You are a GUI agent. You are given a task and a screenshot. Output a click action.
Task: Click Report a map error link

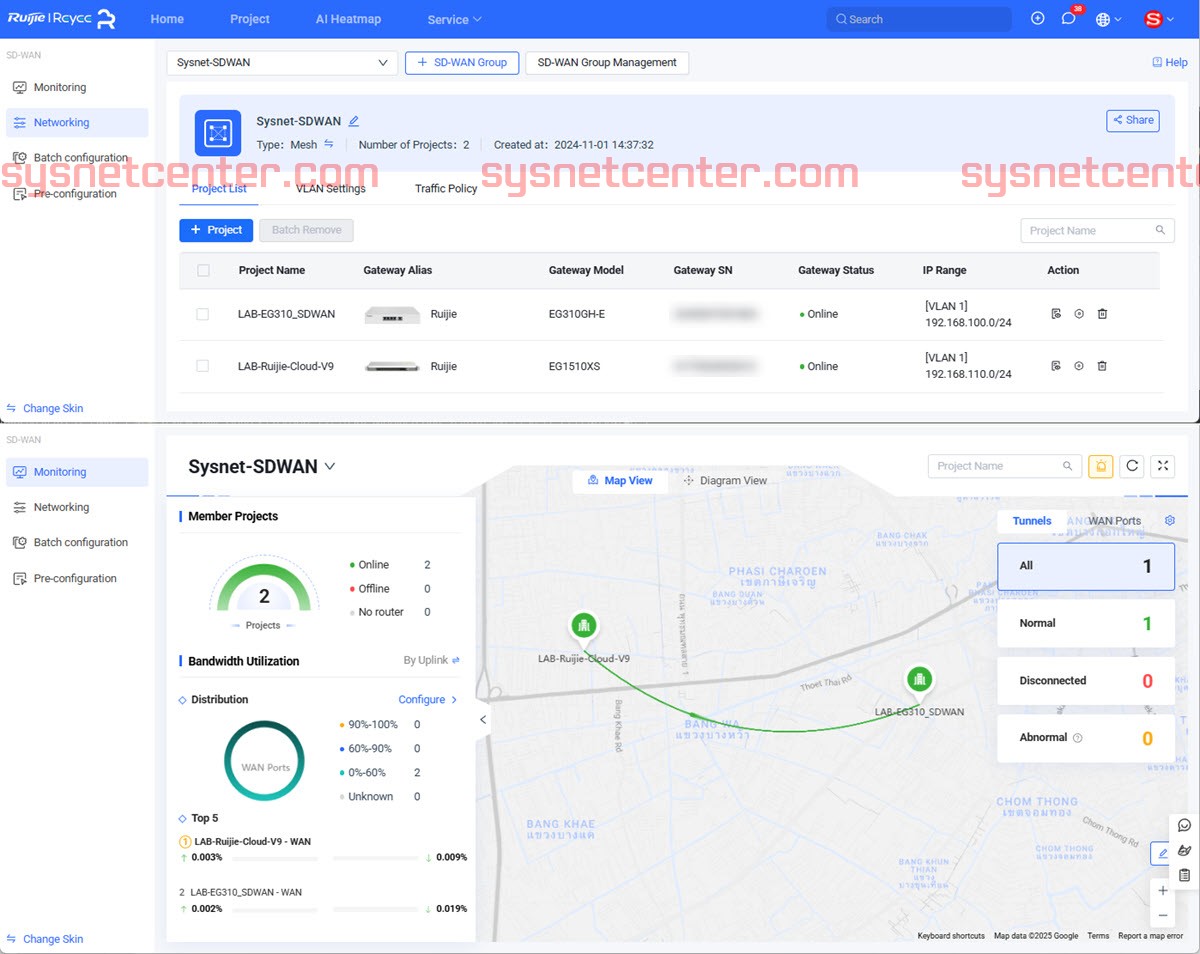(1150, 936)
